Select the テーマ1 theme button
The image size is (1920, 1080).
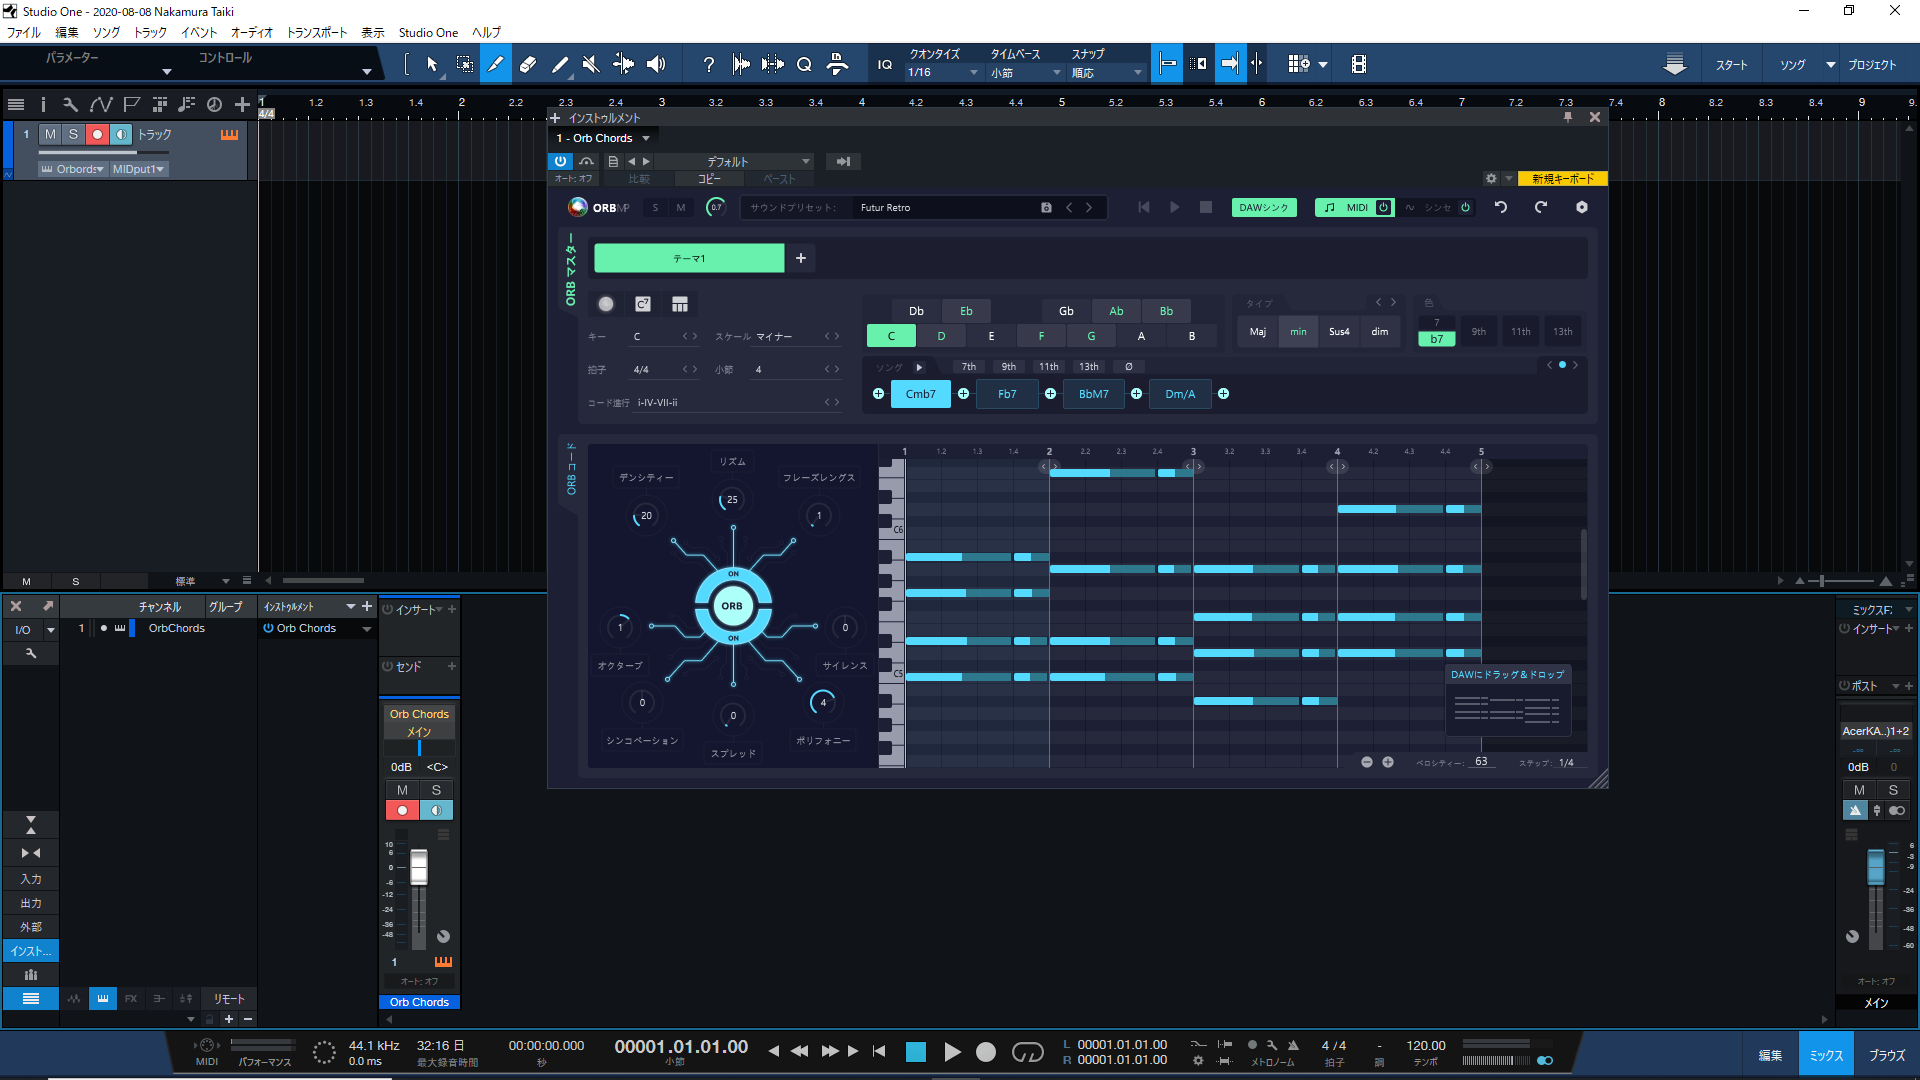(x=689, y=258)
